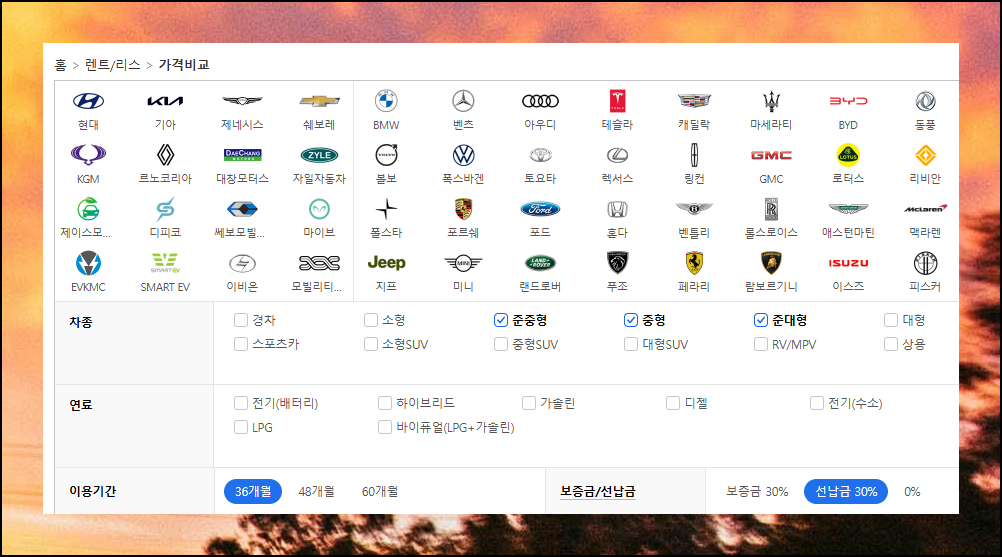Enable 전기(수소) fuel filter
Viewport: 1002px width, 557px height.
click(817, 403)
